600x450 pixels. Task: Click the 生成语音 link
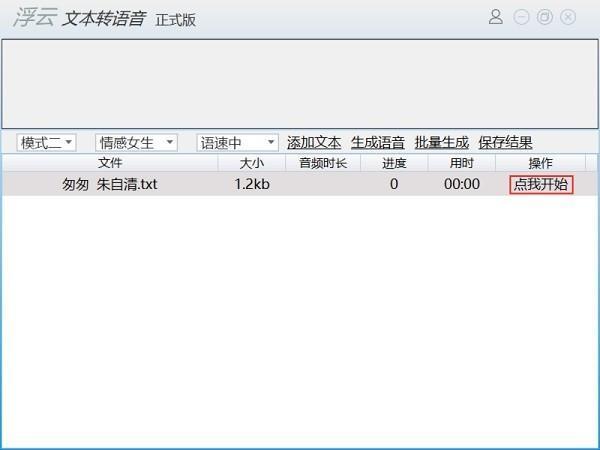tap(378, 143)
